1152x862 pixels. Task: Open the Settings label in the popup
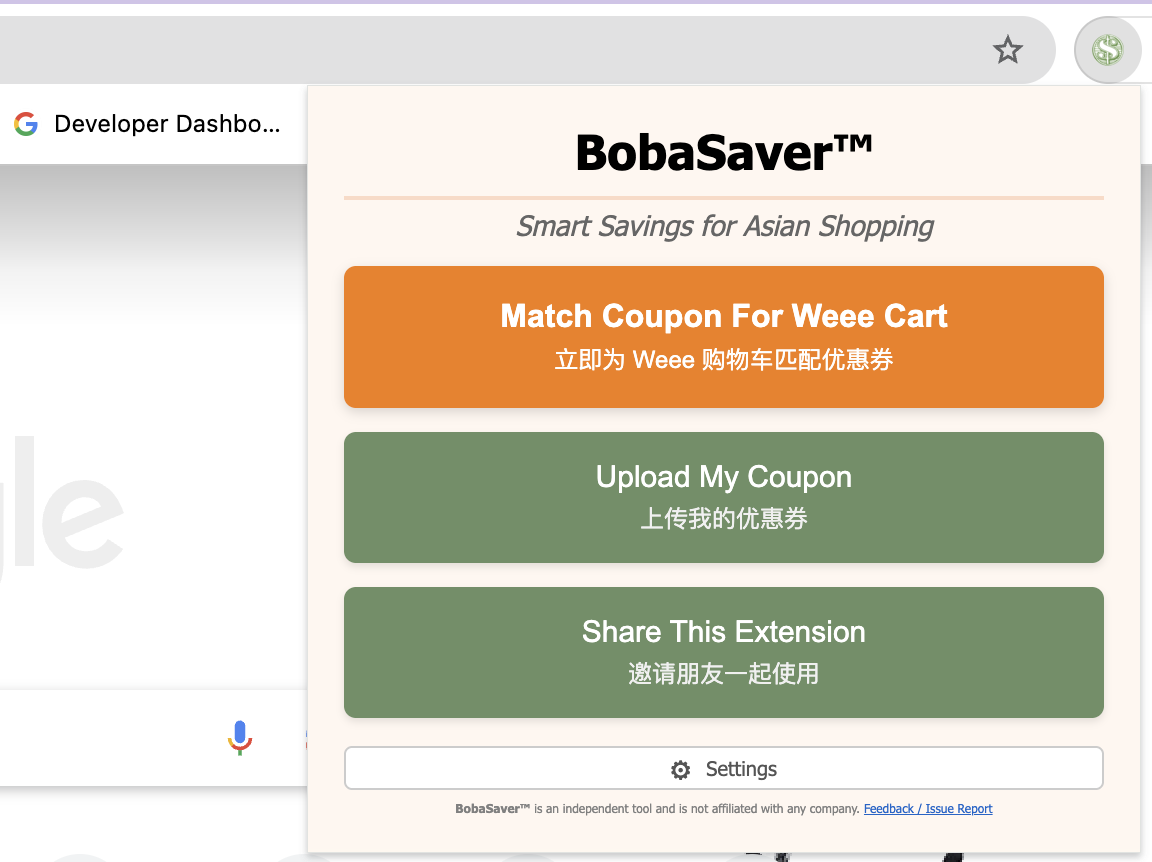click(x=741, y=769)
